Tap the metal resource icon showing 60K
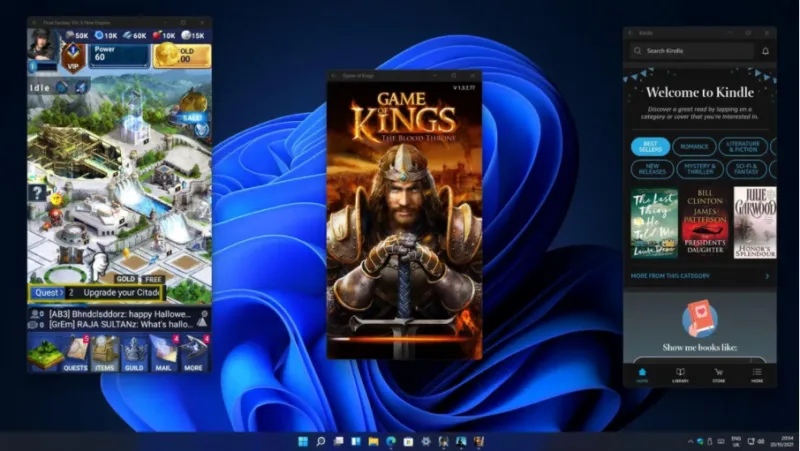The image size is (800, 451). [128, 35]
